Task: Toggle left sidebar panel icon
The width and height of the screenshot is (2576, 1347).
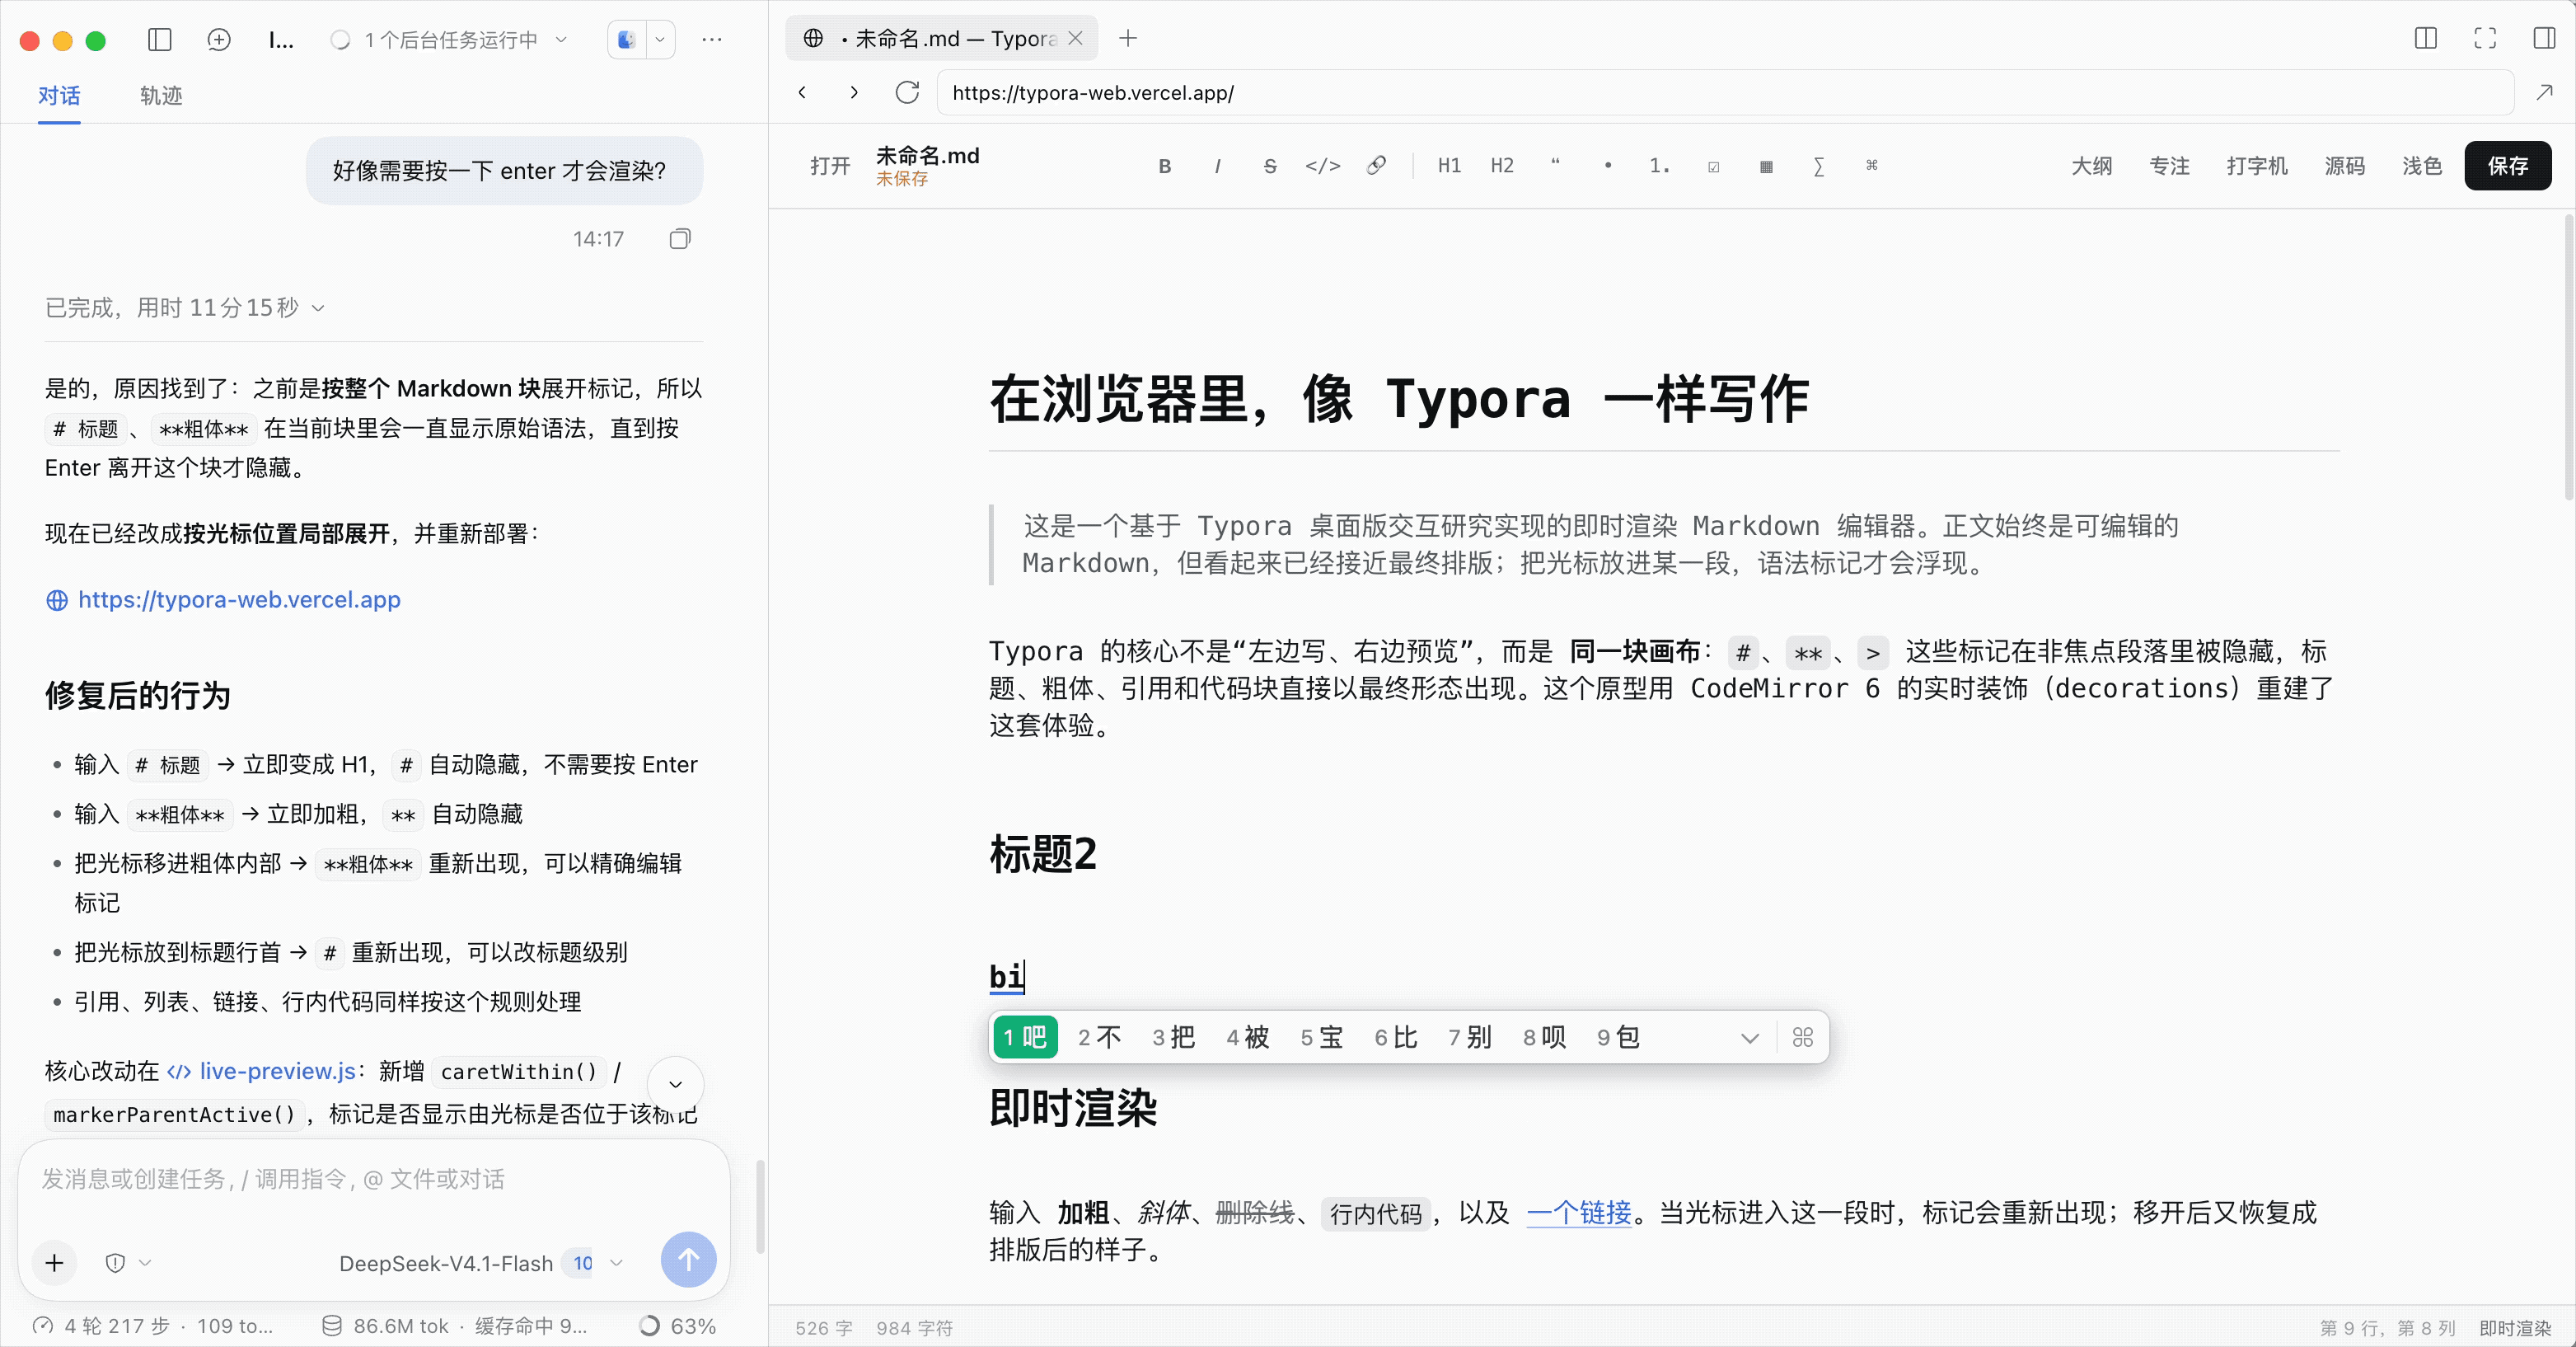Action: click(x=160, y=40)
